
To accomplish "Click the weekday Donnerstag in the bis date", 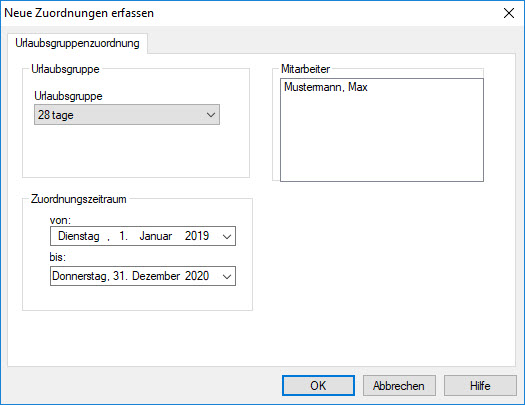I will tap(79, 276).
